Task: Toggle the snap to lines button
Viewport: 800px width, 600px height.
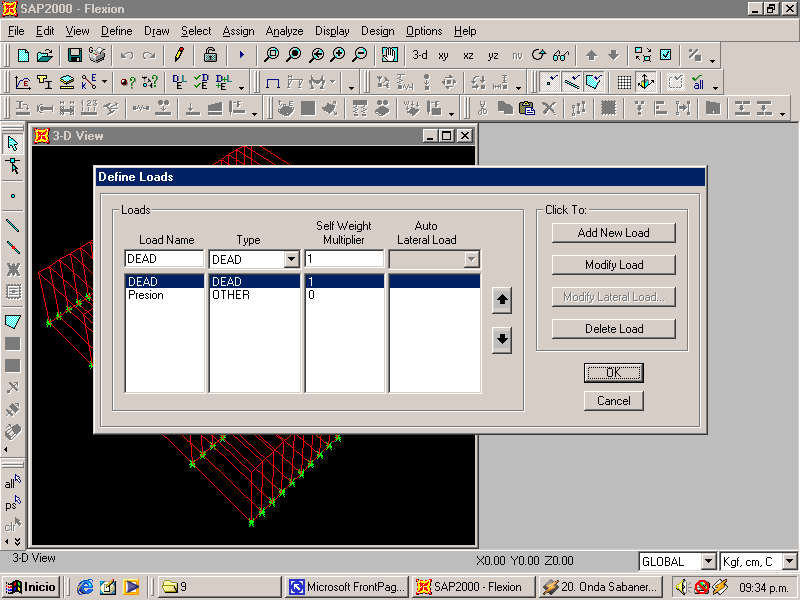Action: coord(572,82)
